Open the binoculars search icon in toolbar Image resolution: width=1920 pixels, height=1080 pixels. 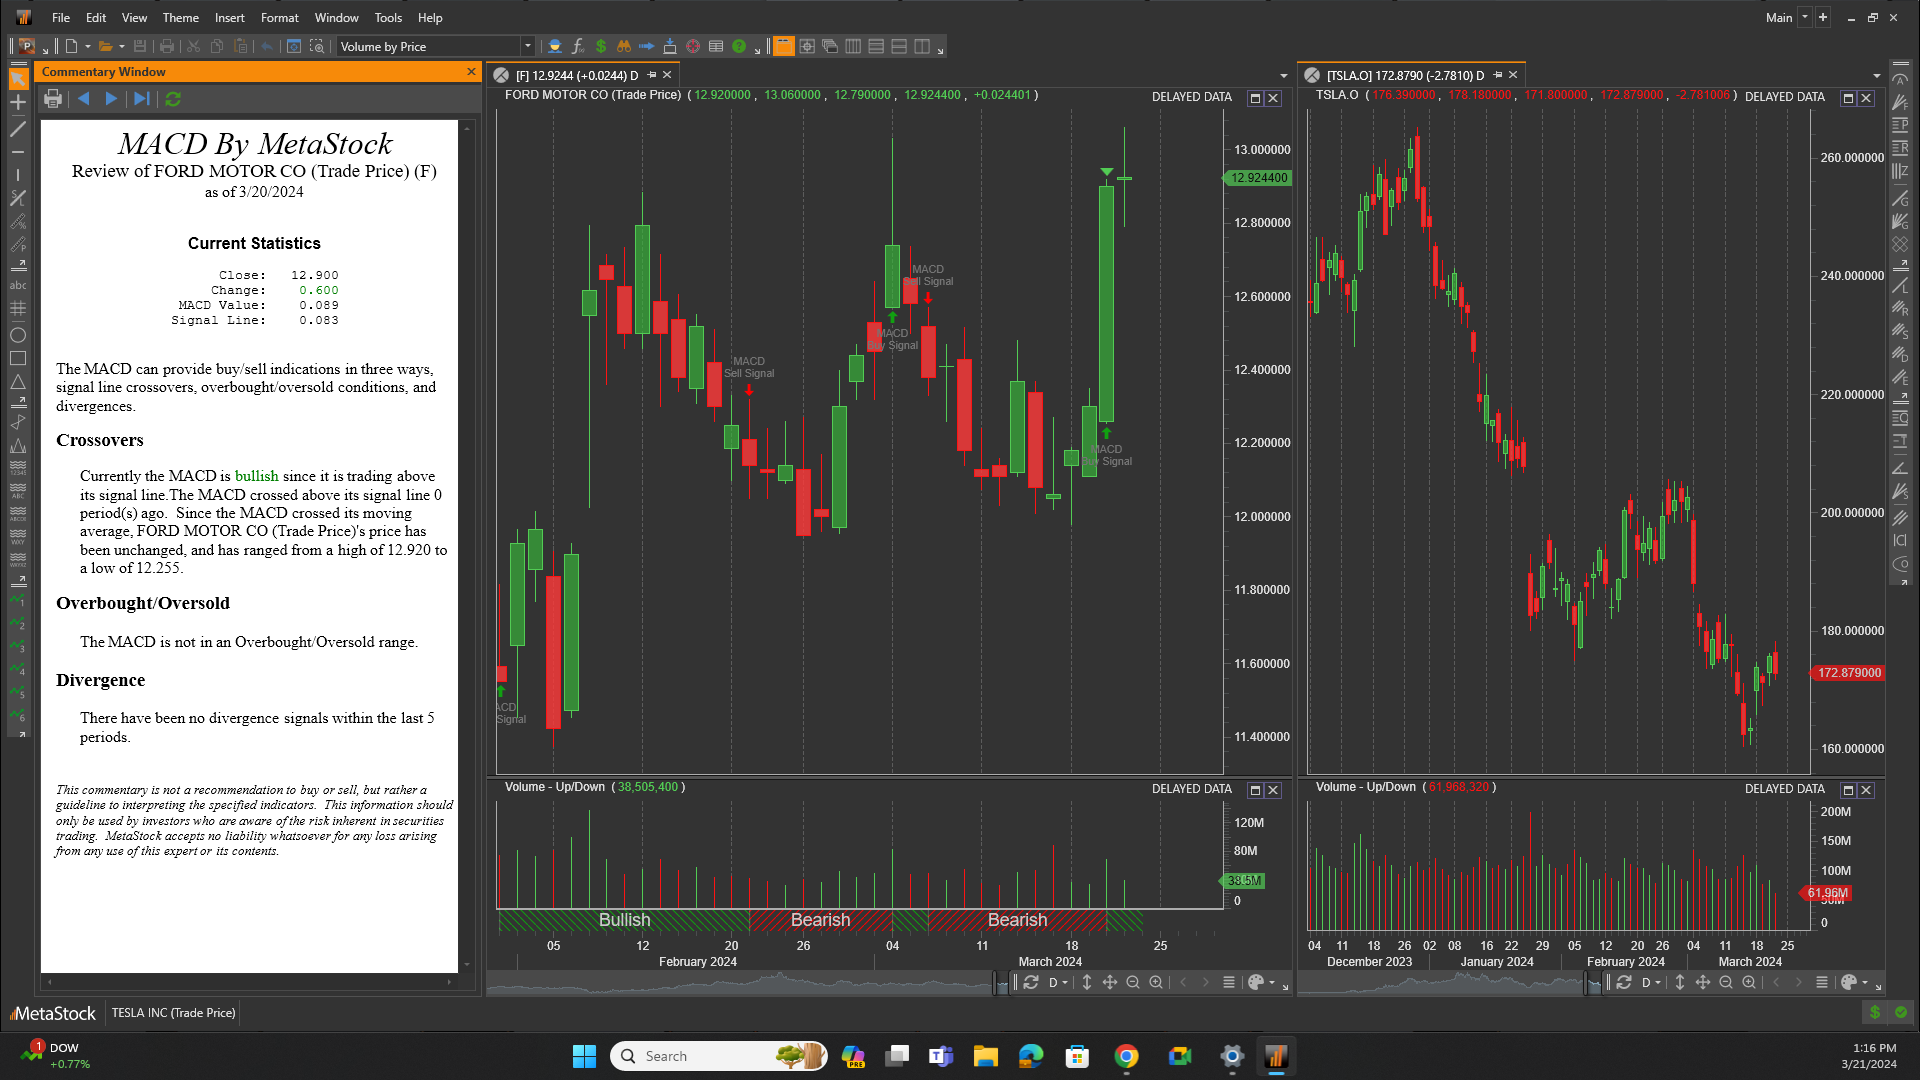point(624,46)
